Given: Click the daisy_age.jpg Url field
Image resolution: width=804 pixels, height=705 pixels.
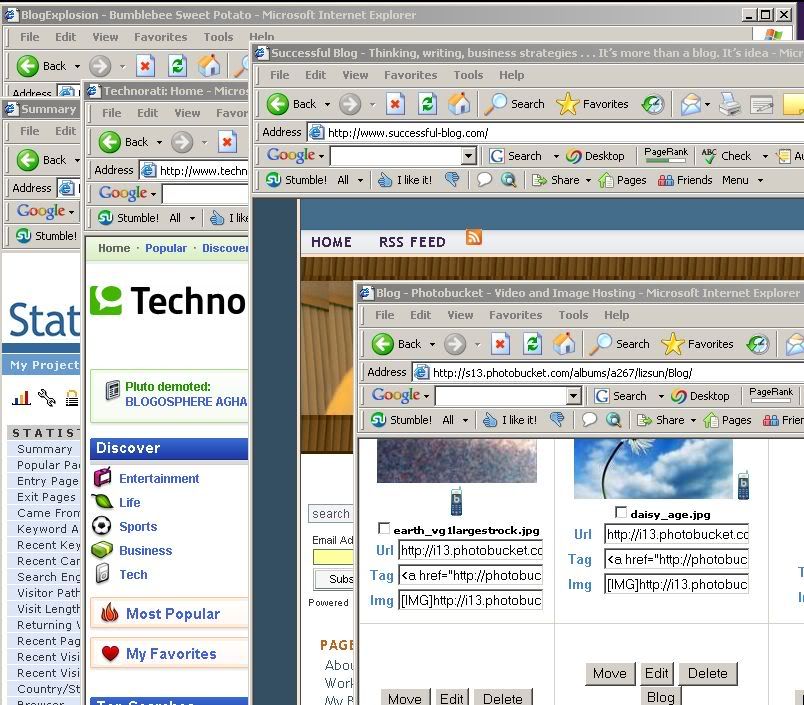Looking at the screenshot, I should tap(676, 534).
